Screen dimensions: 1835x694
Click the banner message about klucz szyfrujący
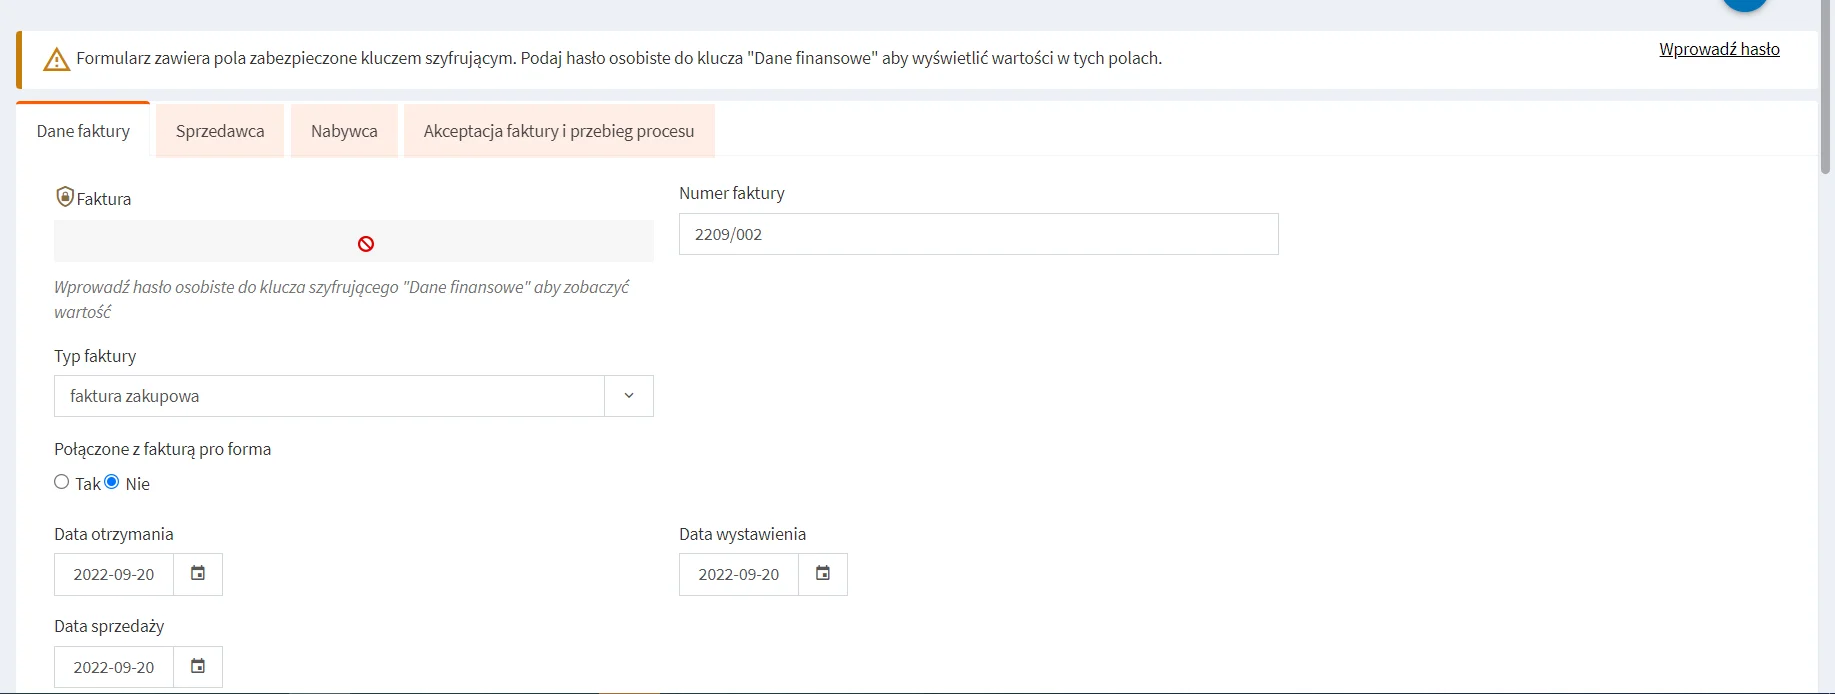tap(619, 58)
